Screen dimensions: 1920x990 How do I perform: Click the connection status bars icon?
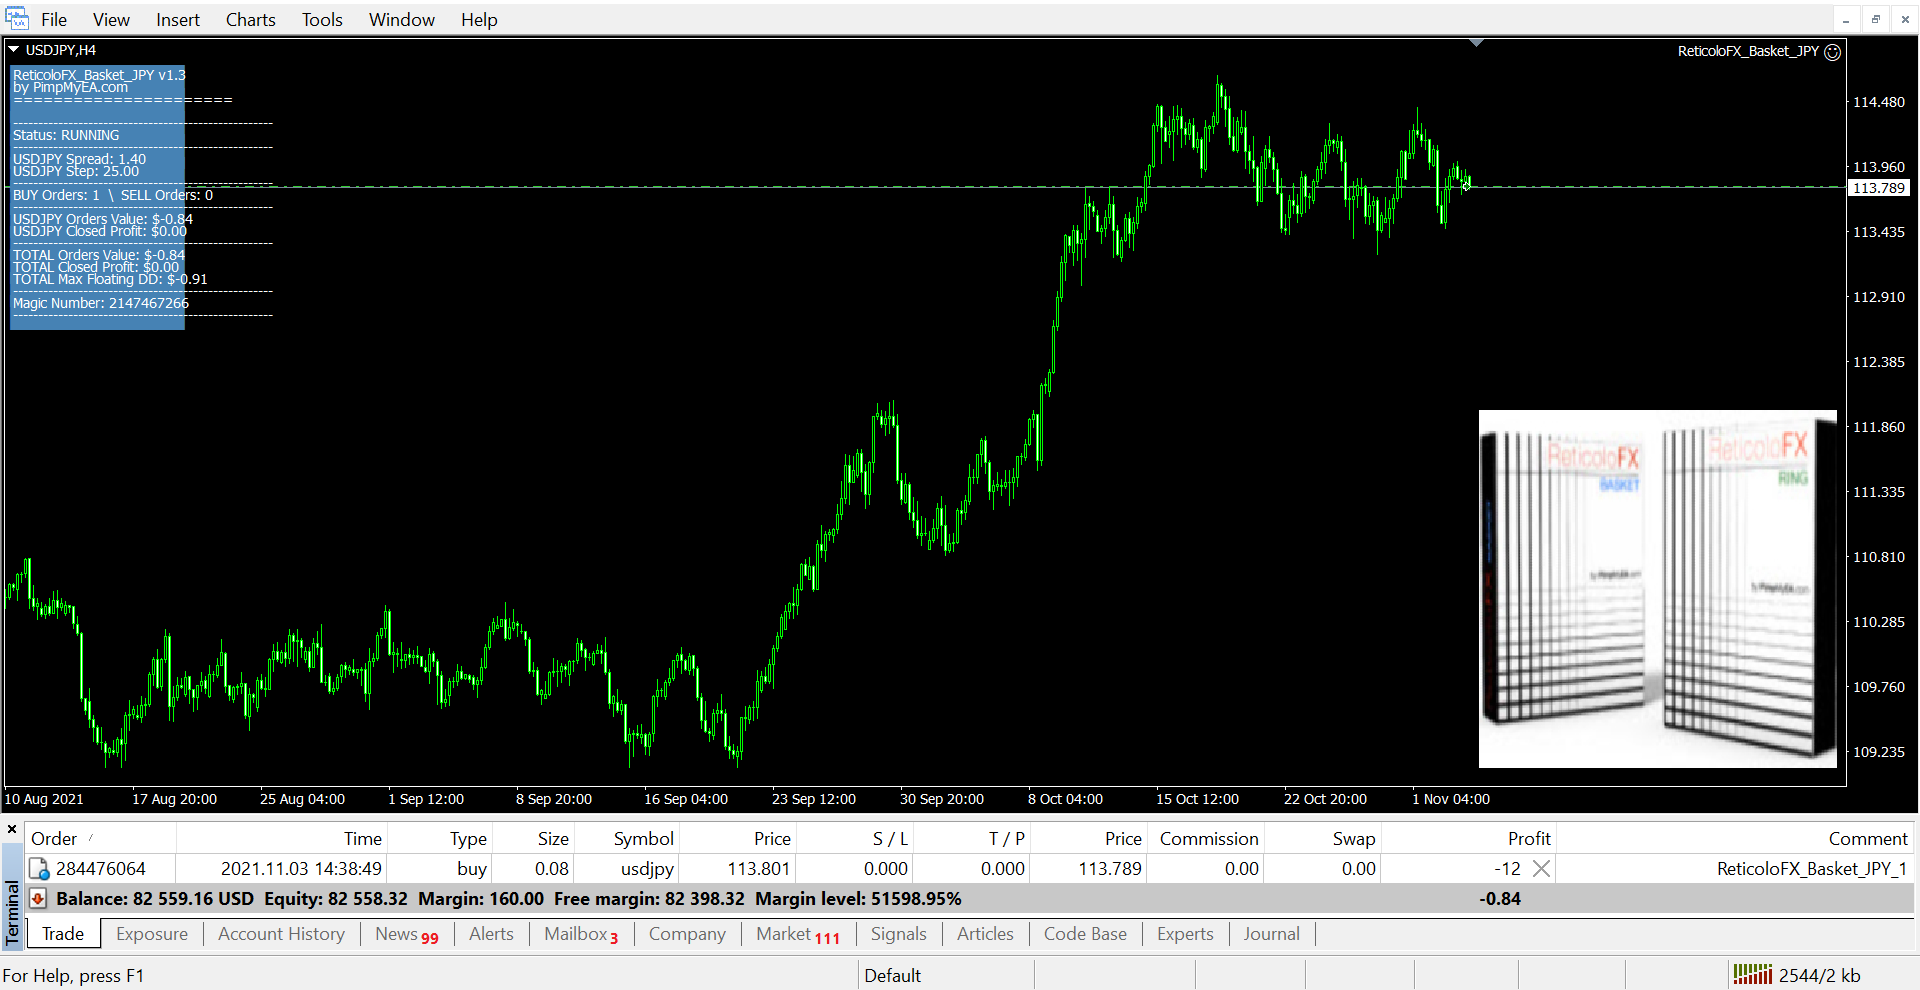[x=1752, y=975]
